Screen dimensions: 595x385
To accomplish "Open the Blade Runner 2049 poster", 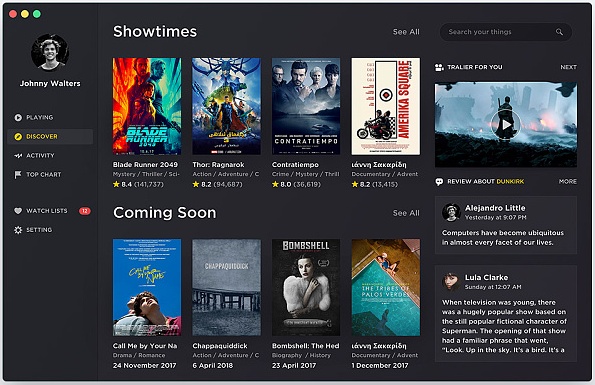I will (147, 106).
